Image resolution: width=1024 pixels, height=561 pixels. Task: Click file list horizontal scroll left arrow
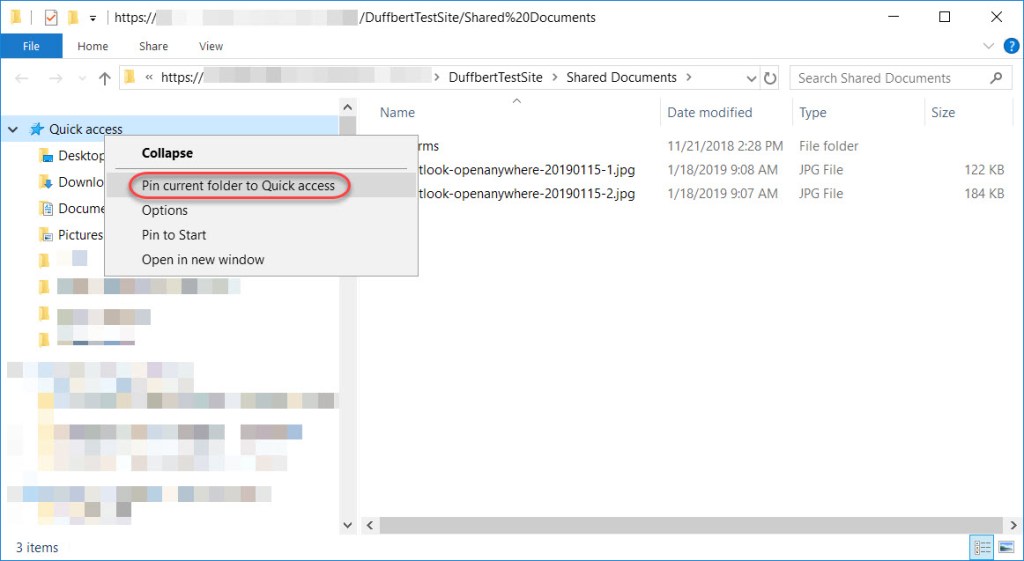click(x=369, y=525)
